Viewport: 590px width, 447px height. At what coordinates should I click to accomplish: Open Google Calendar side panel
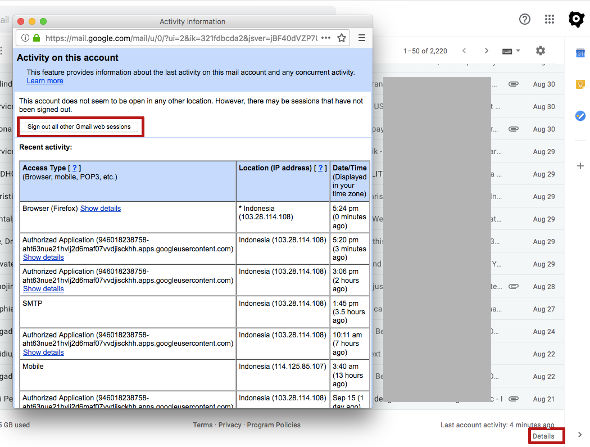[x=580, y=53]
